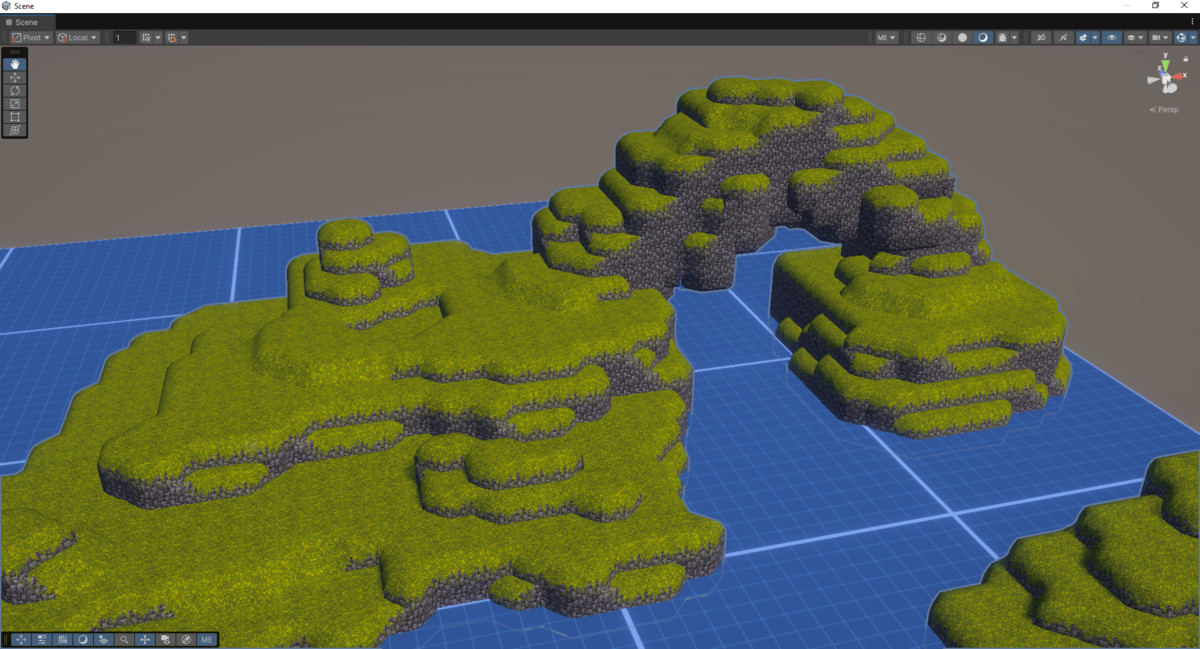Select the Rotate tool
This screenshot has height=649, width=1200.
[15, 90]
